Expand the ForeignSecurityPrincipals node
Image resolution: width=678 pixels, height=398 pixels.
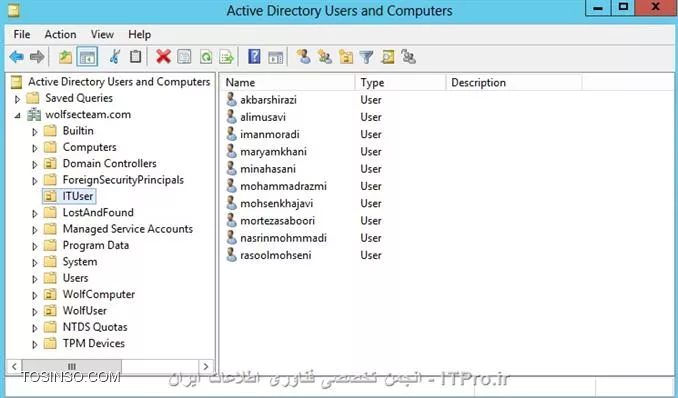[35, 181]
